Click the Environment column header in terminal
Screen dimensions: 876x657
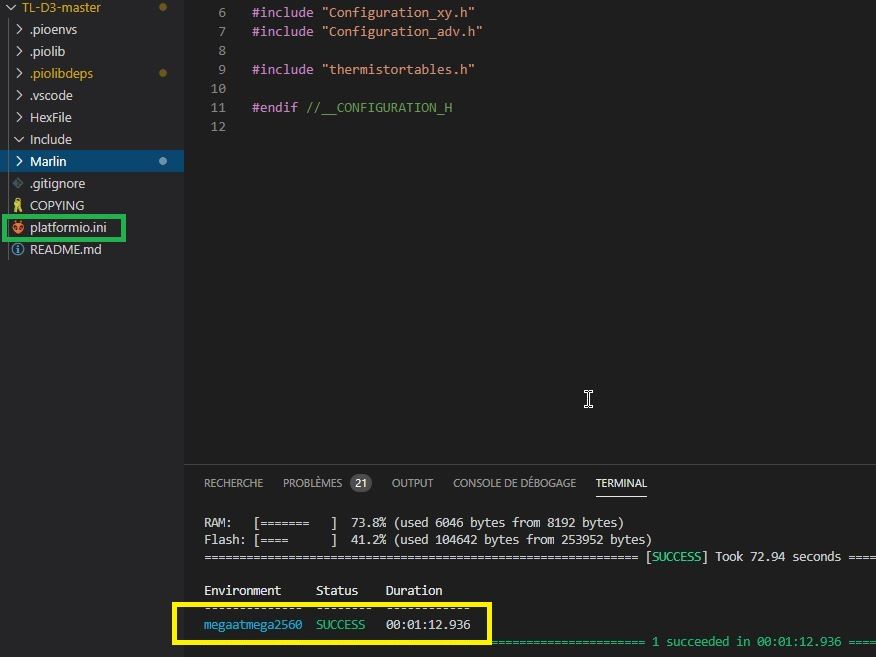(x=242, y=591)
